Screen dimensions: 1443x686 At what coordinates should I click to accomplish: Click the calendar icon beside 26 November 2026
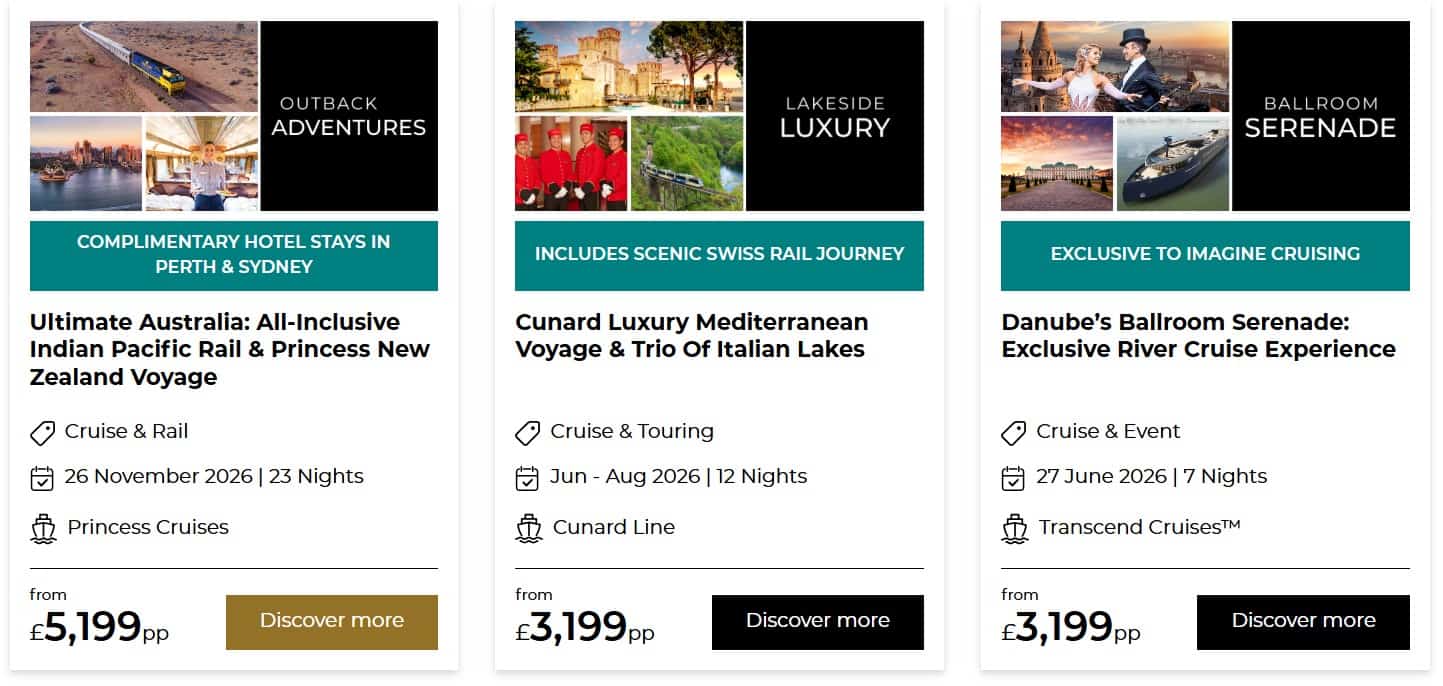pos(42,478)
